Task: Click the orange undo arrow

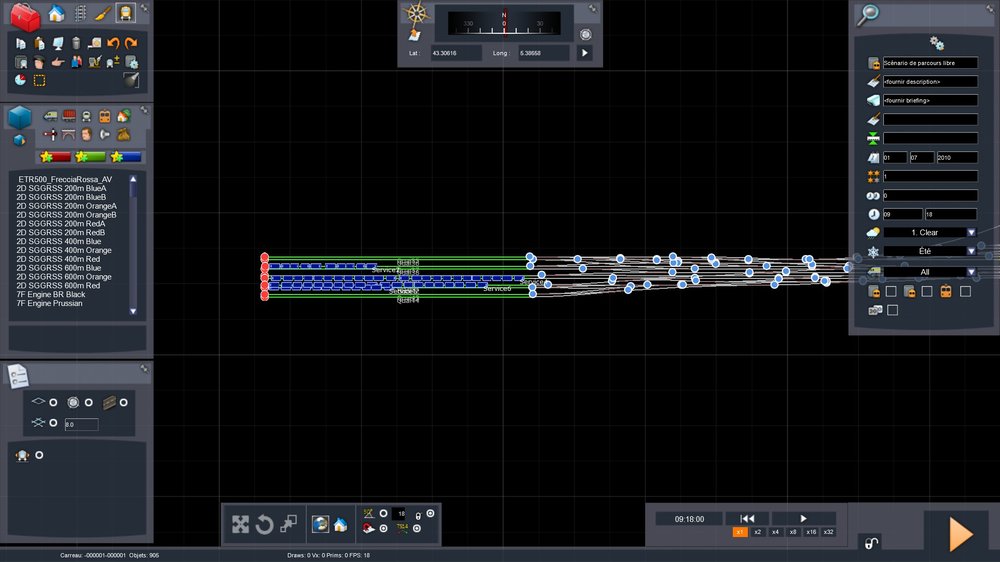Action: click(x=113, y=43)
